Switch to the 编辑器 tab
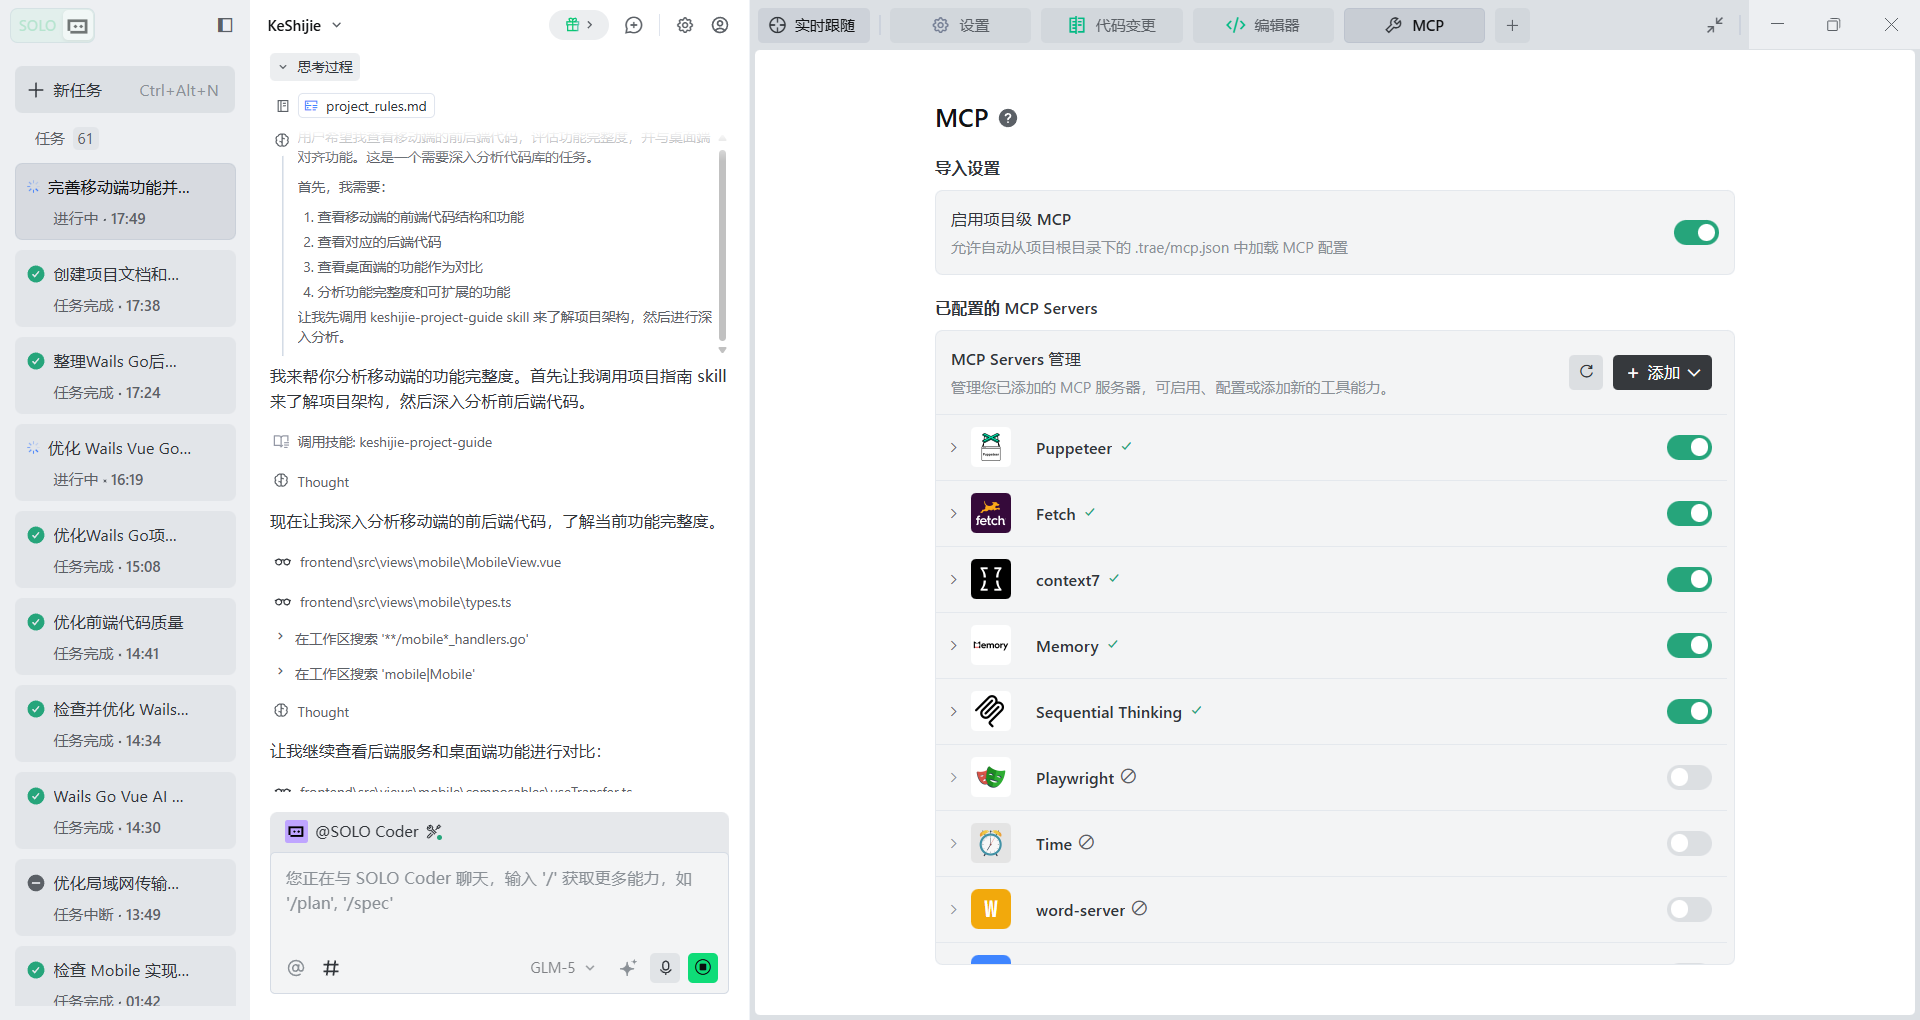Viewport: 1920px width, 1020px height. click(x=1263, y=25)
